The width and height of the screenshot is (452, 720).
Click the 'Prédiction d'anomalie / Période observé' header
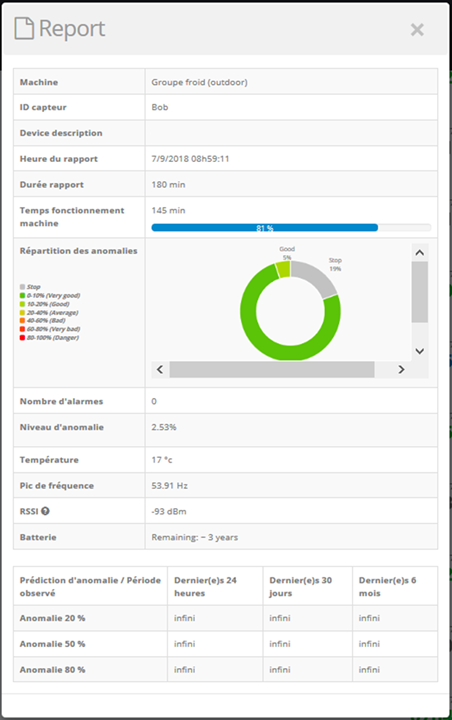(x=90, y=586)
